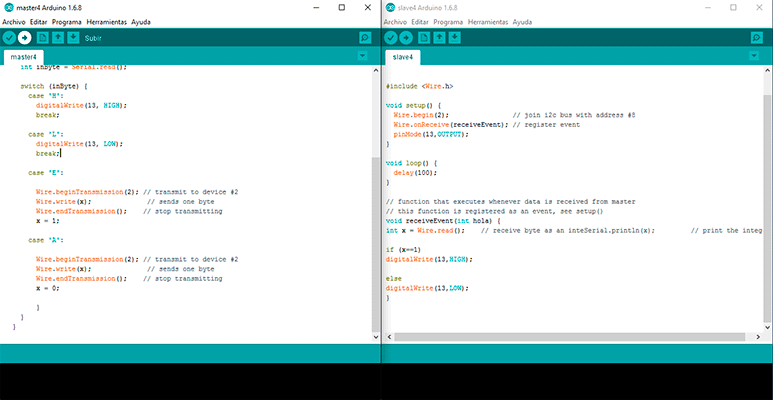Viewport: 773px width, 400px height.
Task: Click 'x = 1;' line in master4
Action: (47, 221)
